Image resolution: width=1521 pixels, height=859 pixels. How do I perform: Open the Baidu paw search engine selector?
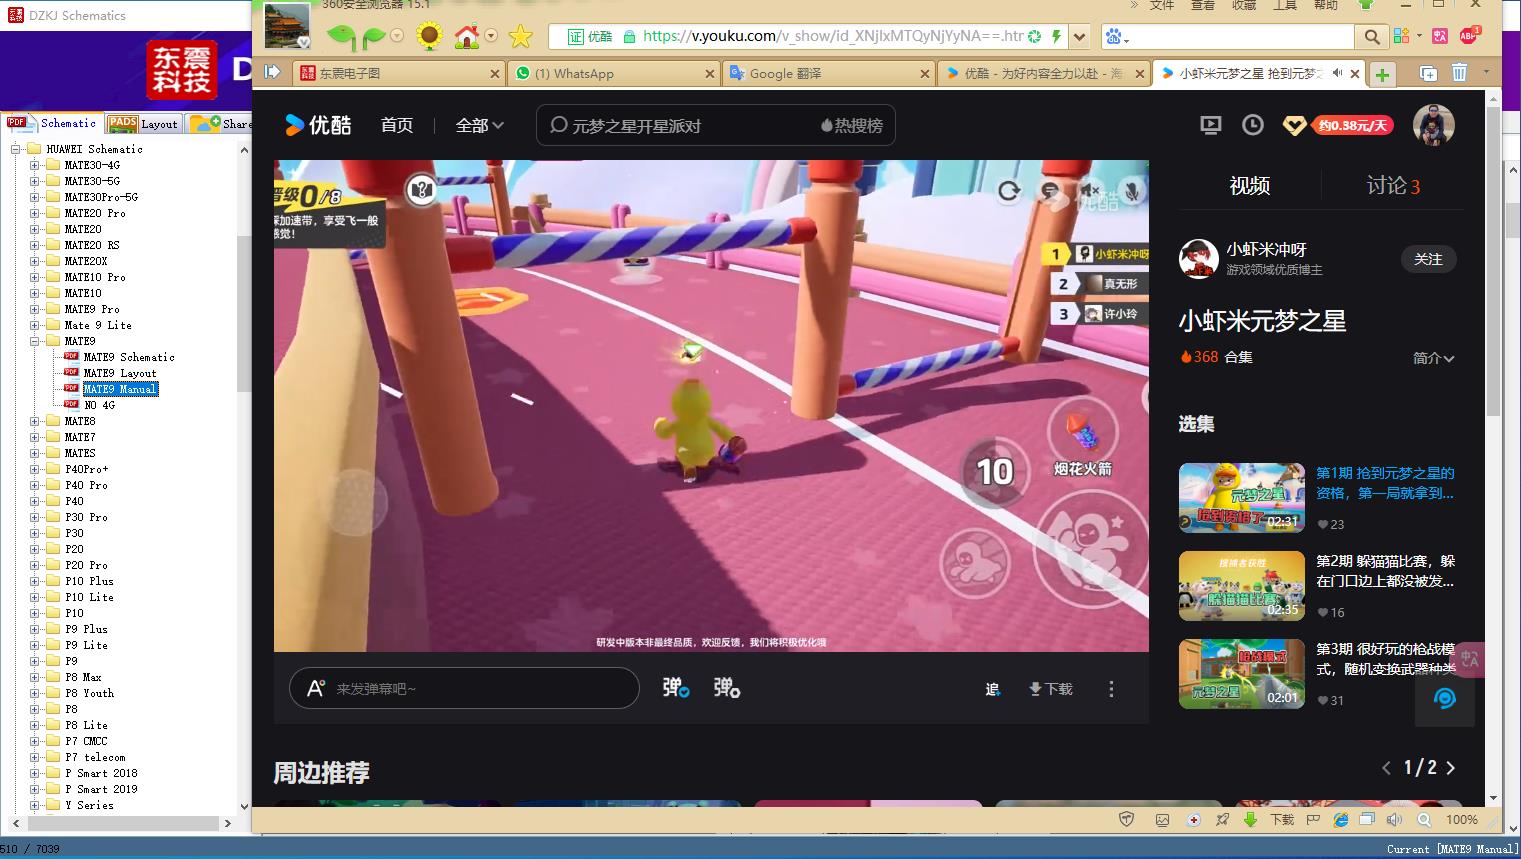click(1116, 37)
